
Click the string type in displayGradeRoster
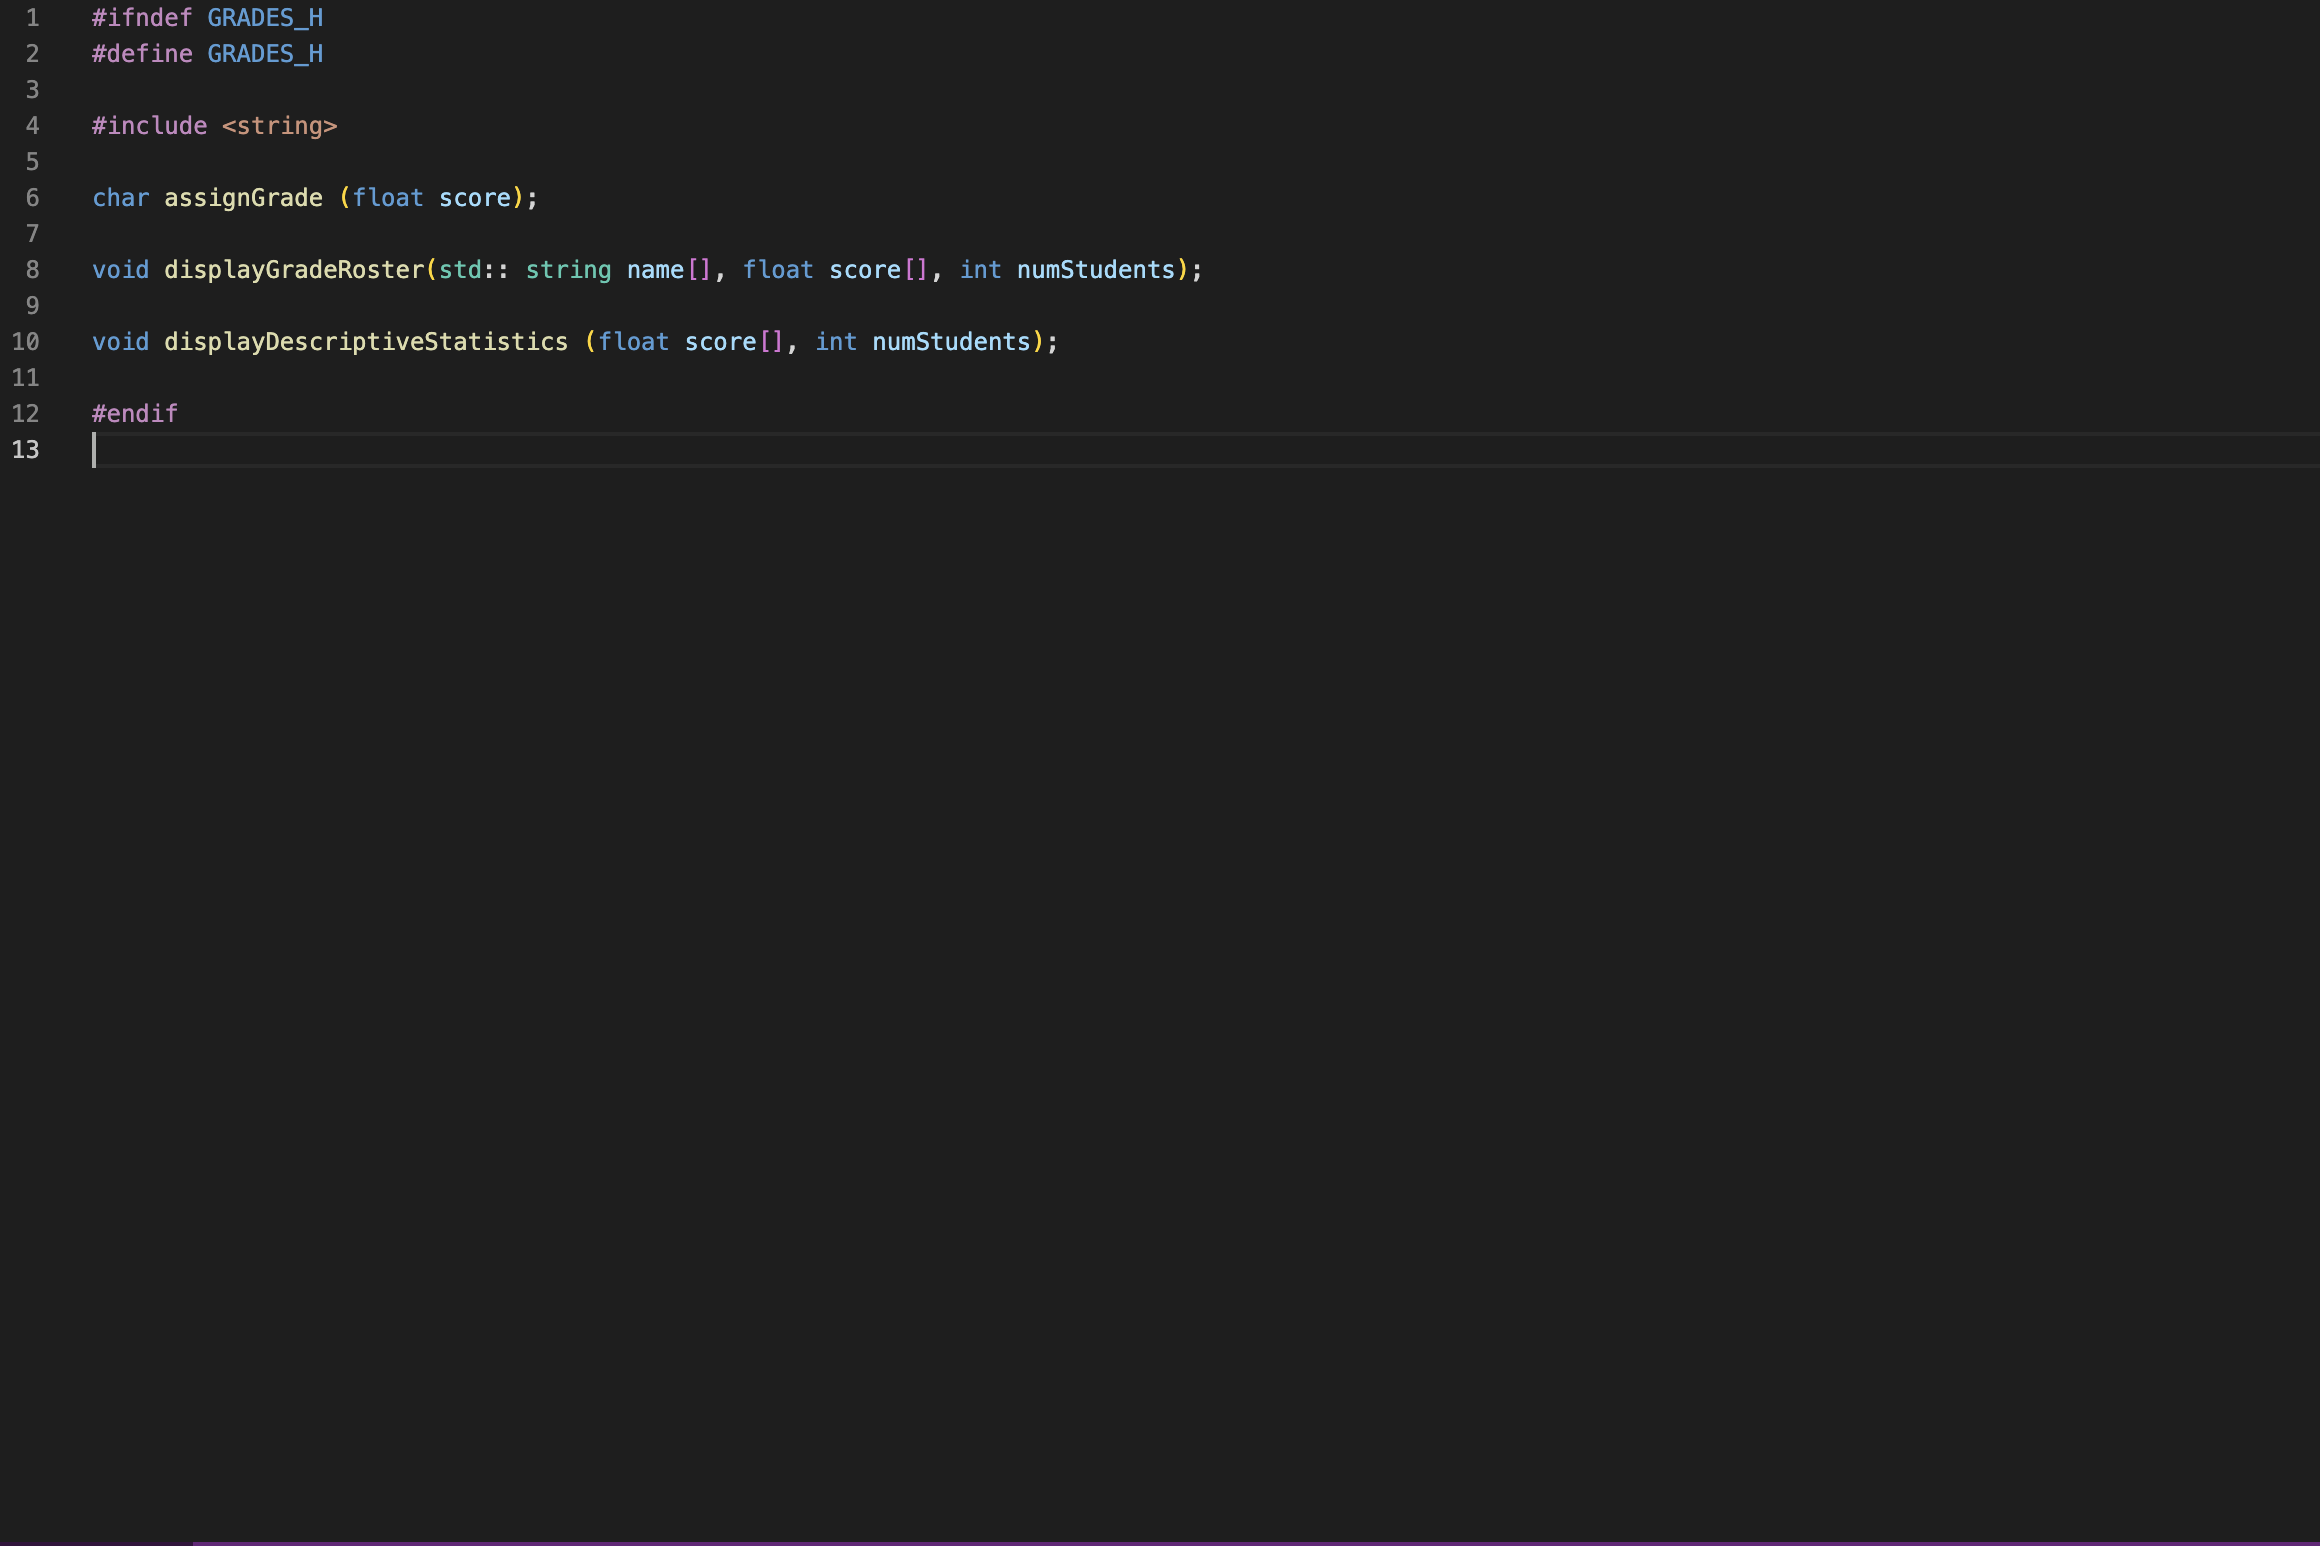click(x=568, y=269)
